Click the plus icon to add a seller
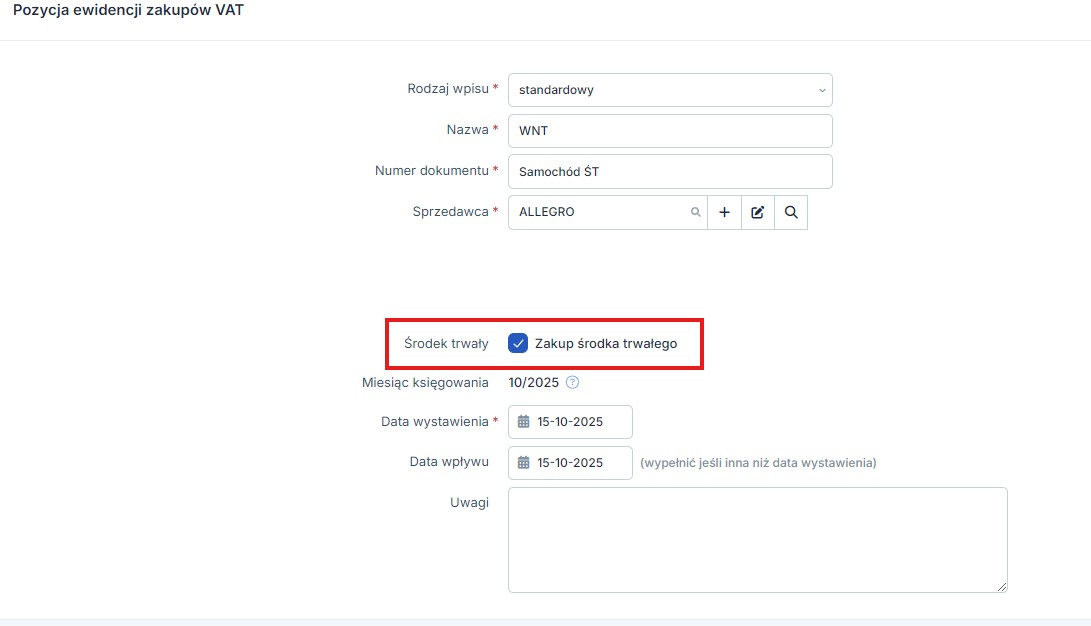Image resolution: width=1091 pixels, height=626 pixels. pos(724,212)
